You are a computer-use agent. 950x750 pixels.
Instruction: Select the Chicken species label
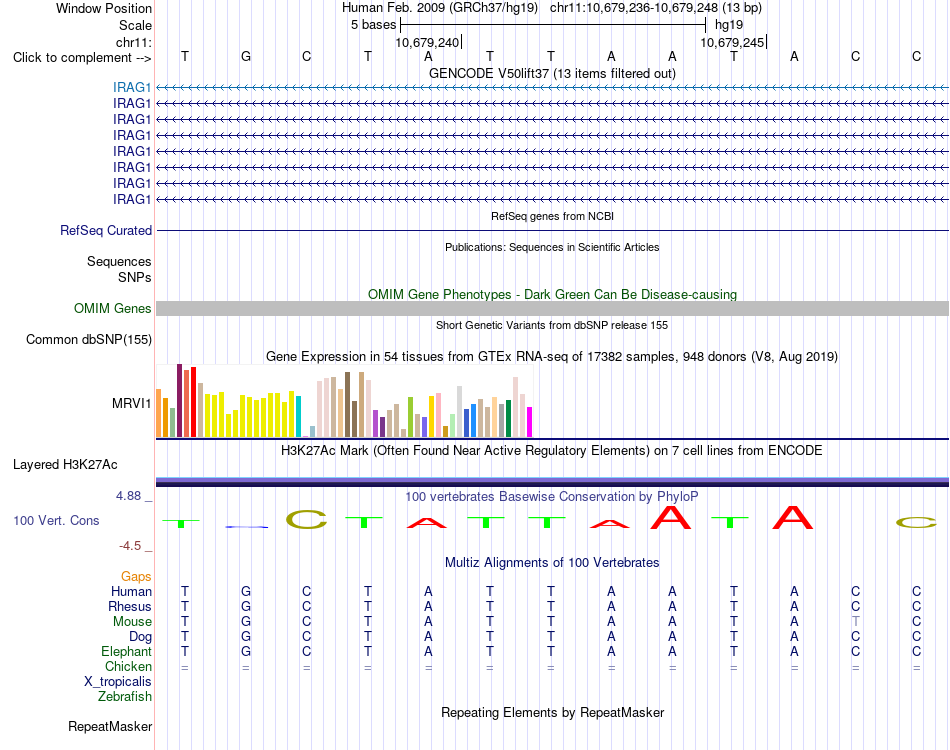tap(128, 666)
